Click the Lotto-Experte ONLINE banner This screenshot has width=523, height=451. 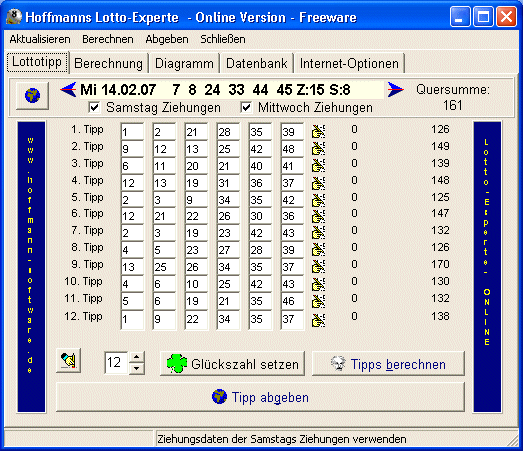pos(487,267)
